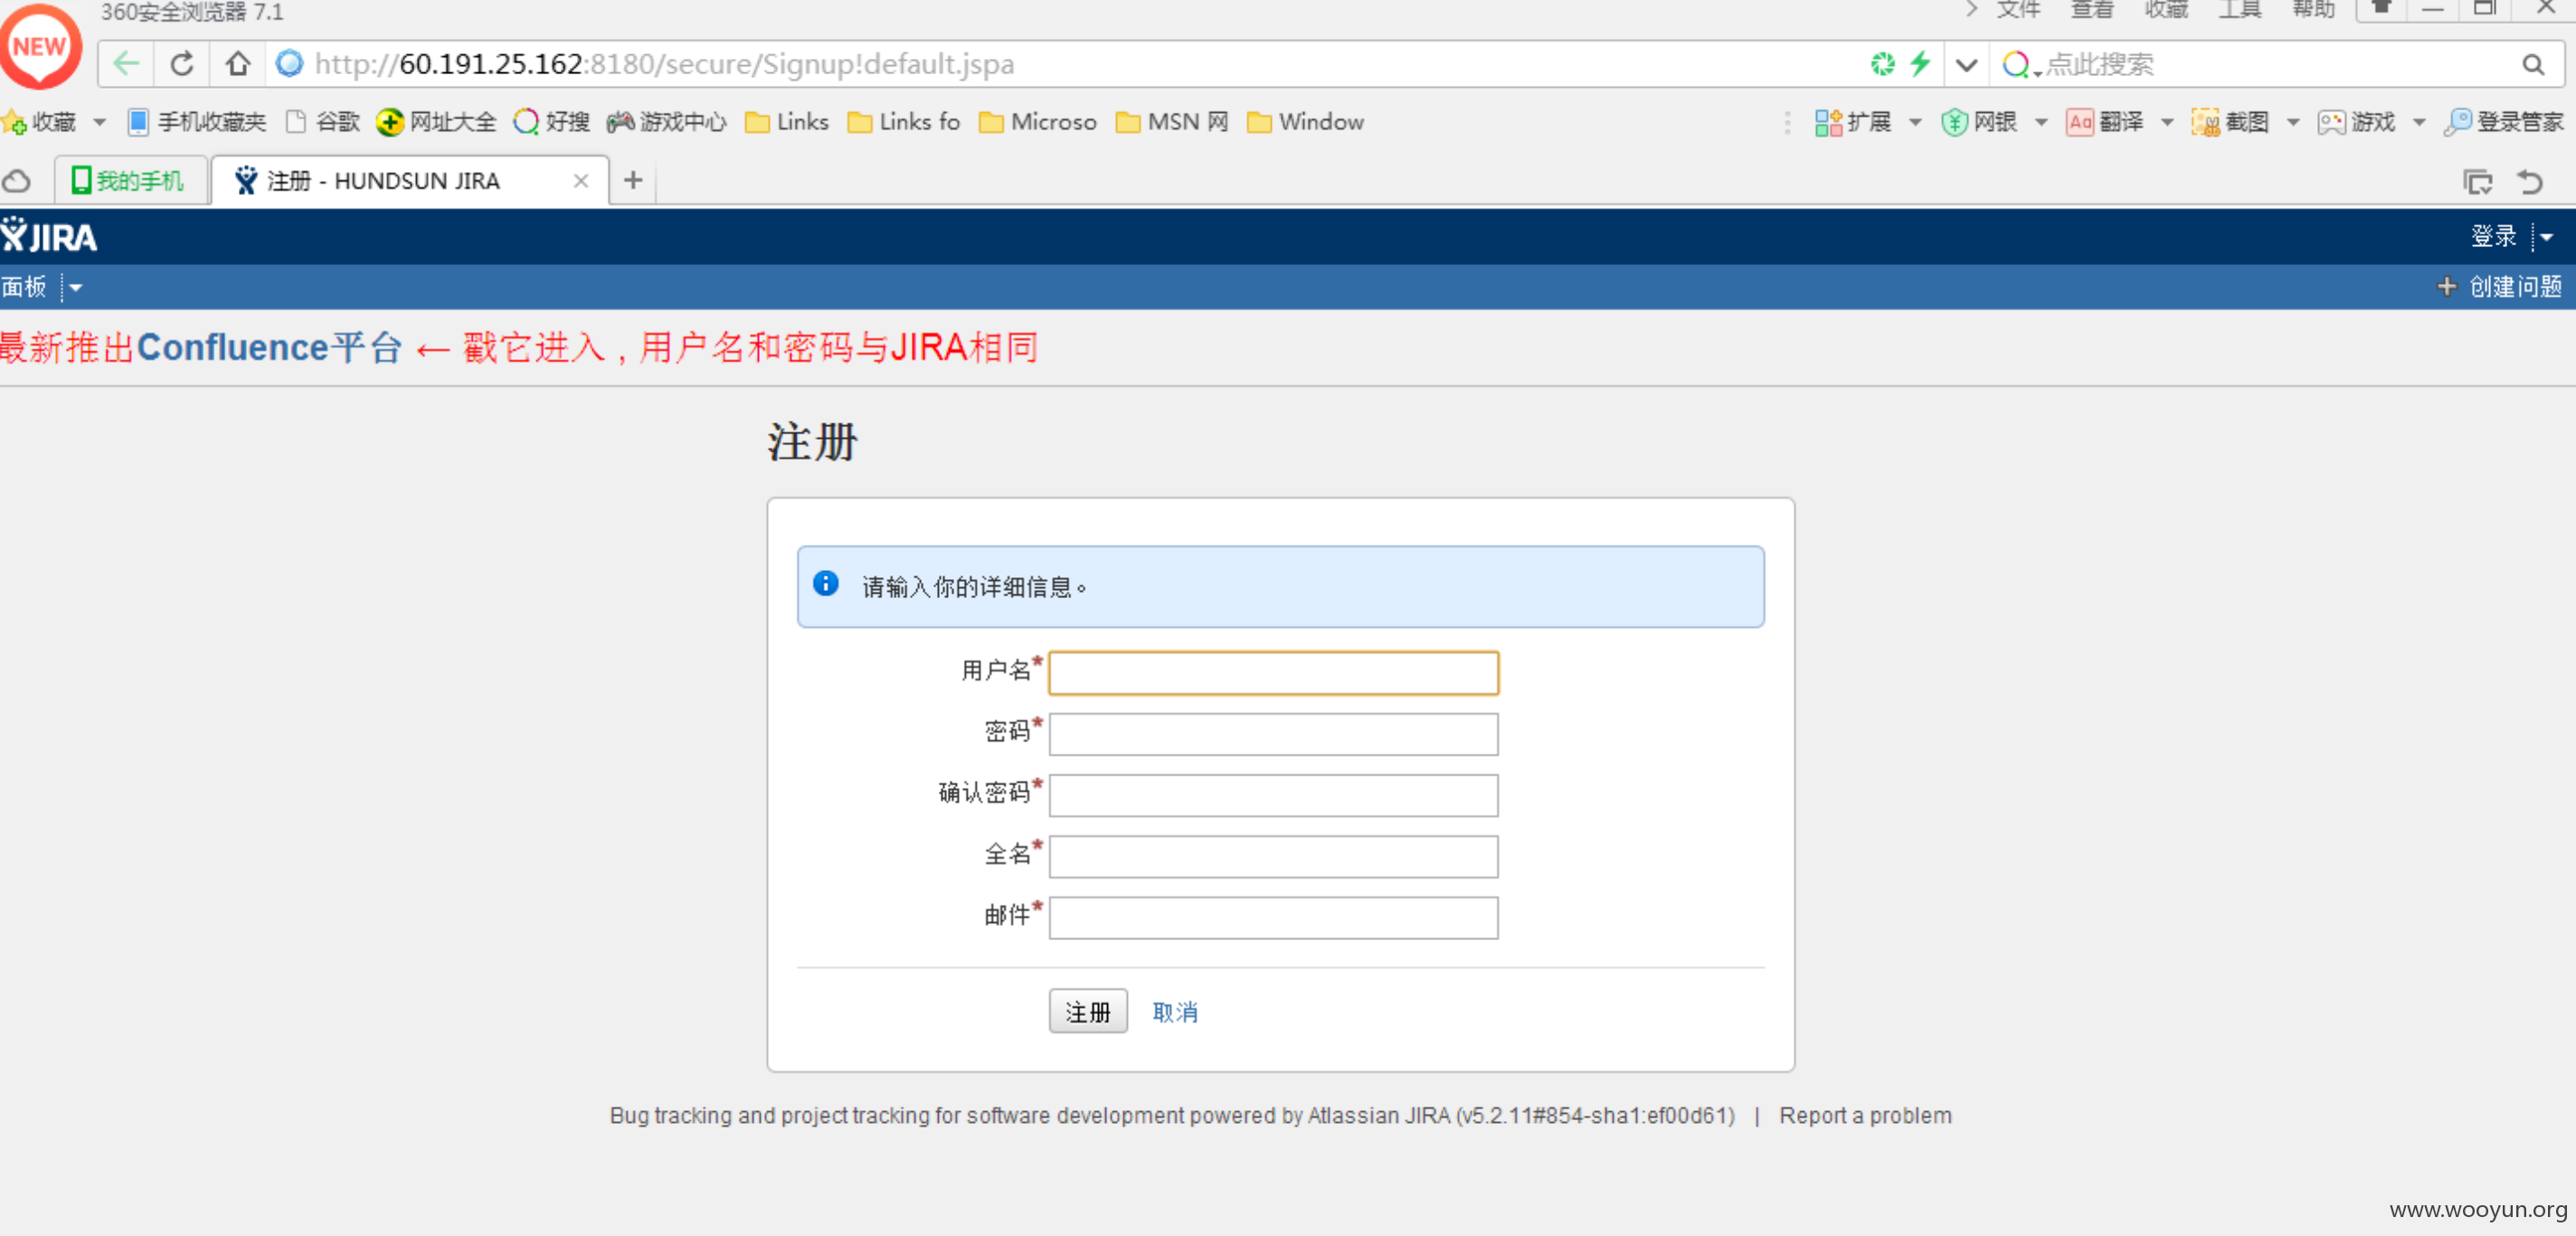Expand the 翻译 dropdown arrow

click(x=2167, y=122)
